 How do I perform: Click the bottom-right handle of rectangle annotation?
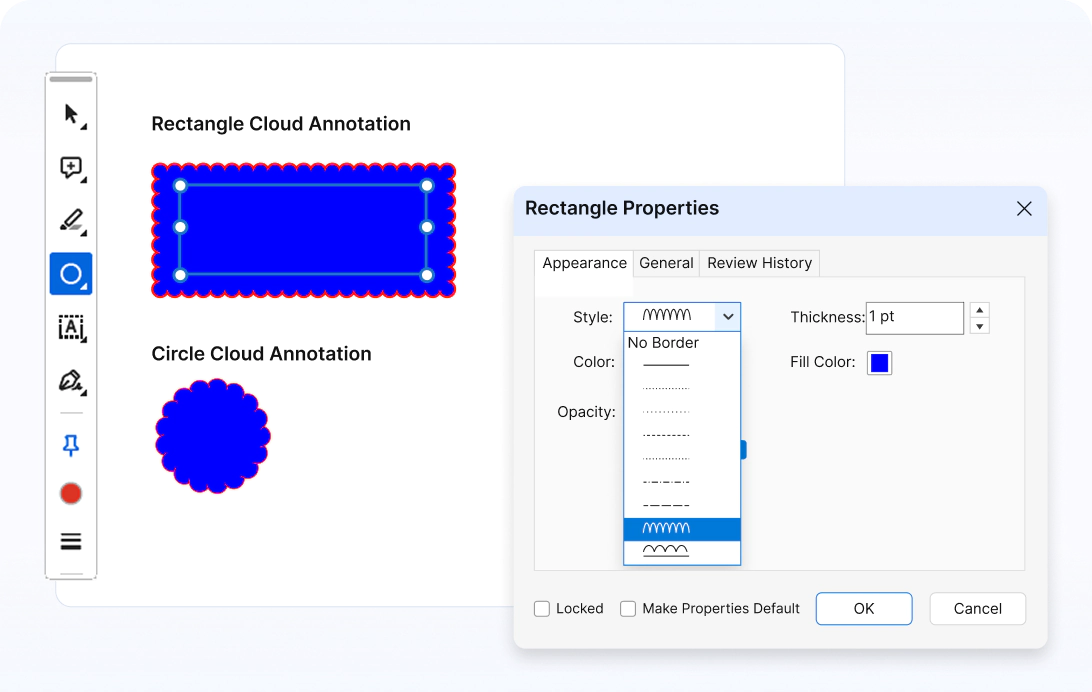[427, 275]
